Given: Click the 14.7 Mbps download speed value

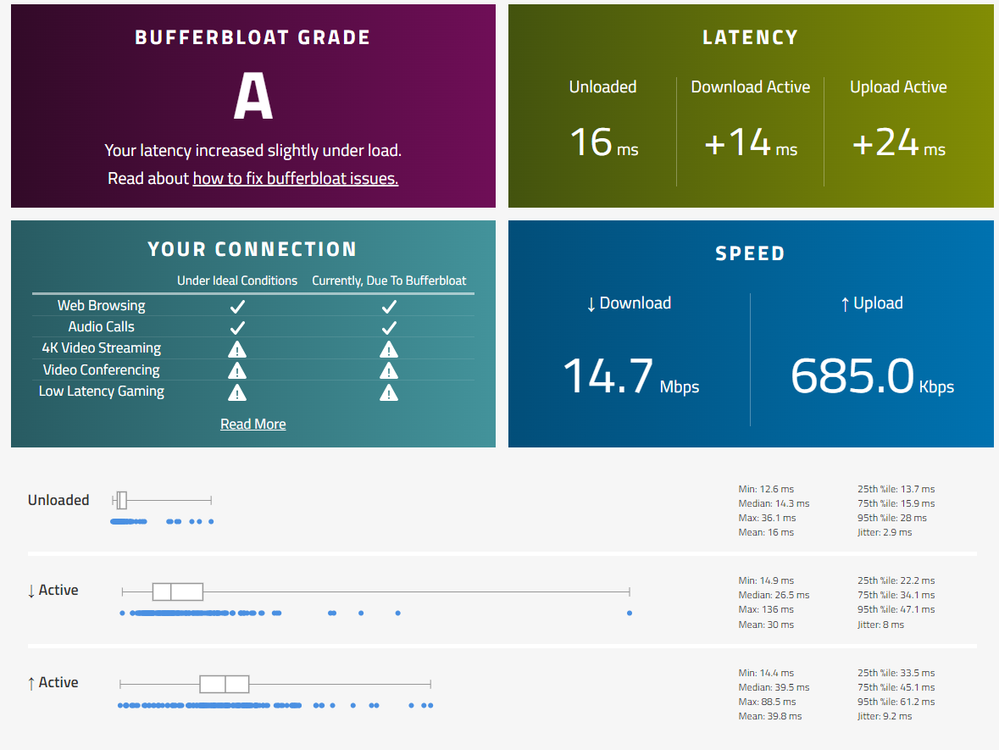Looking at the screenshot, I should [x=629, y=377].
